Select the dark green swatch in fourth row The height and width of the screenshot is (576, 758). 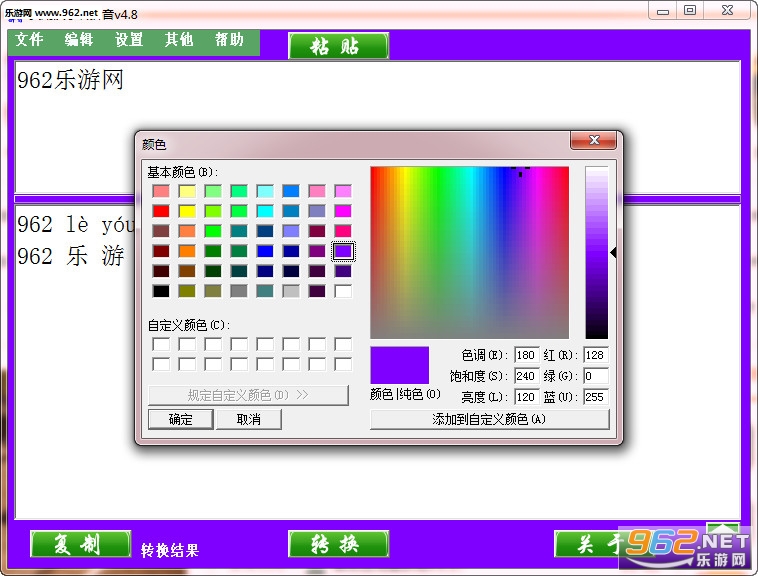(x=213, y=251)
